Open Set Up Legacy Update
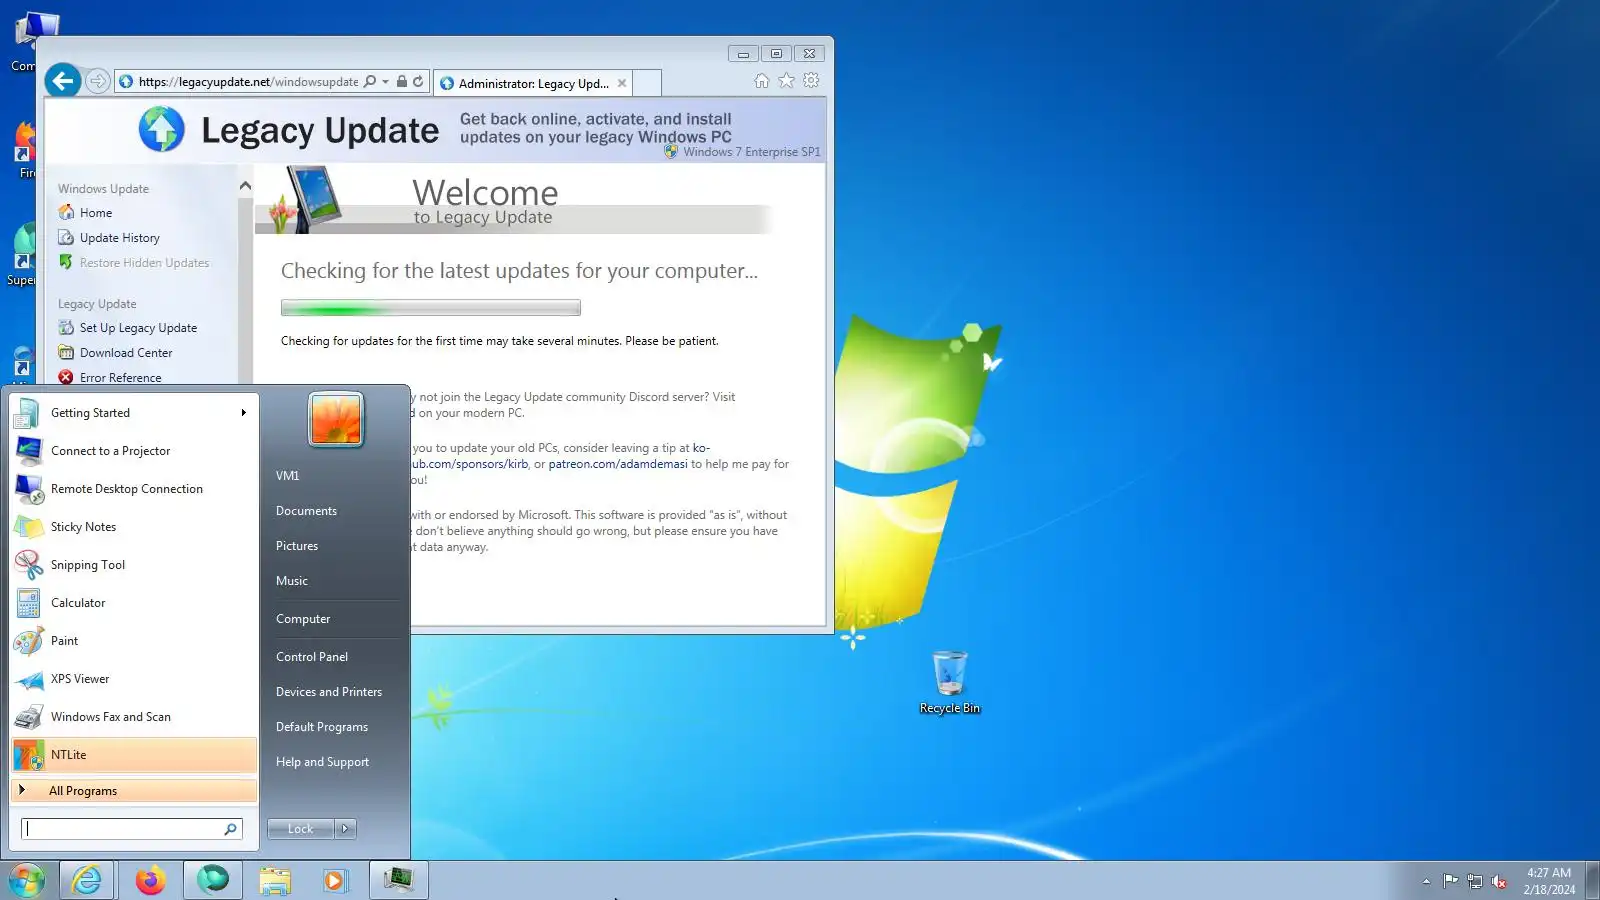The image size is (1600, 900). [138, 328]
